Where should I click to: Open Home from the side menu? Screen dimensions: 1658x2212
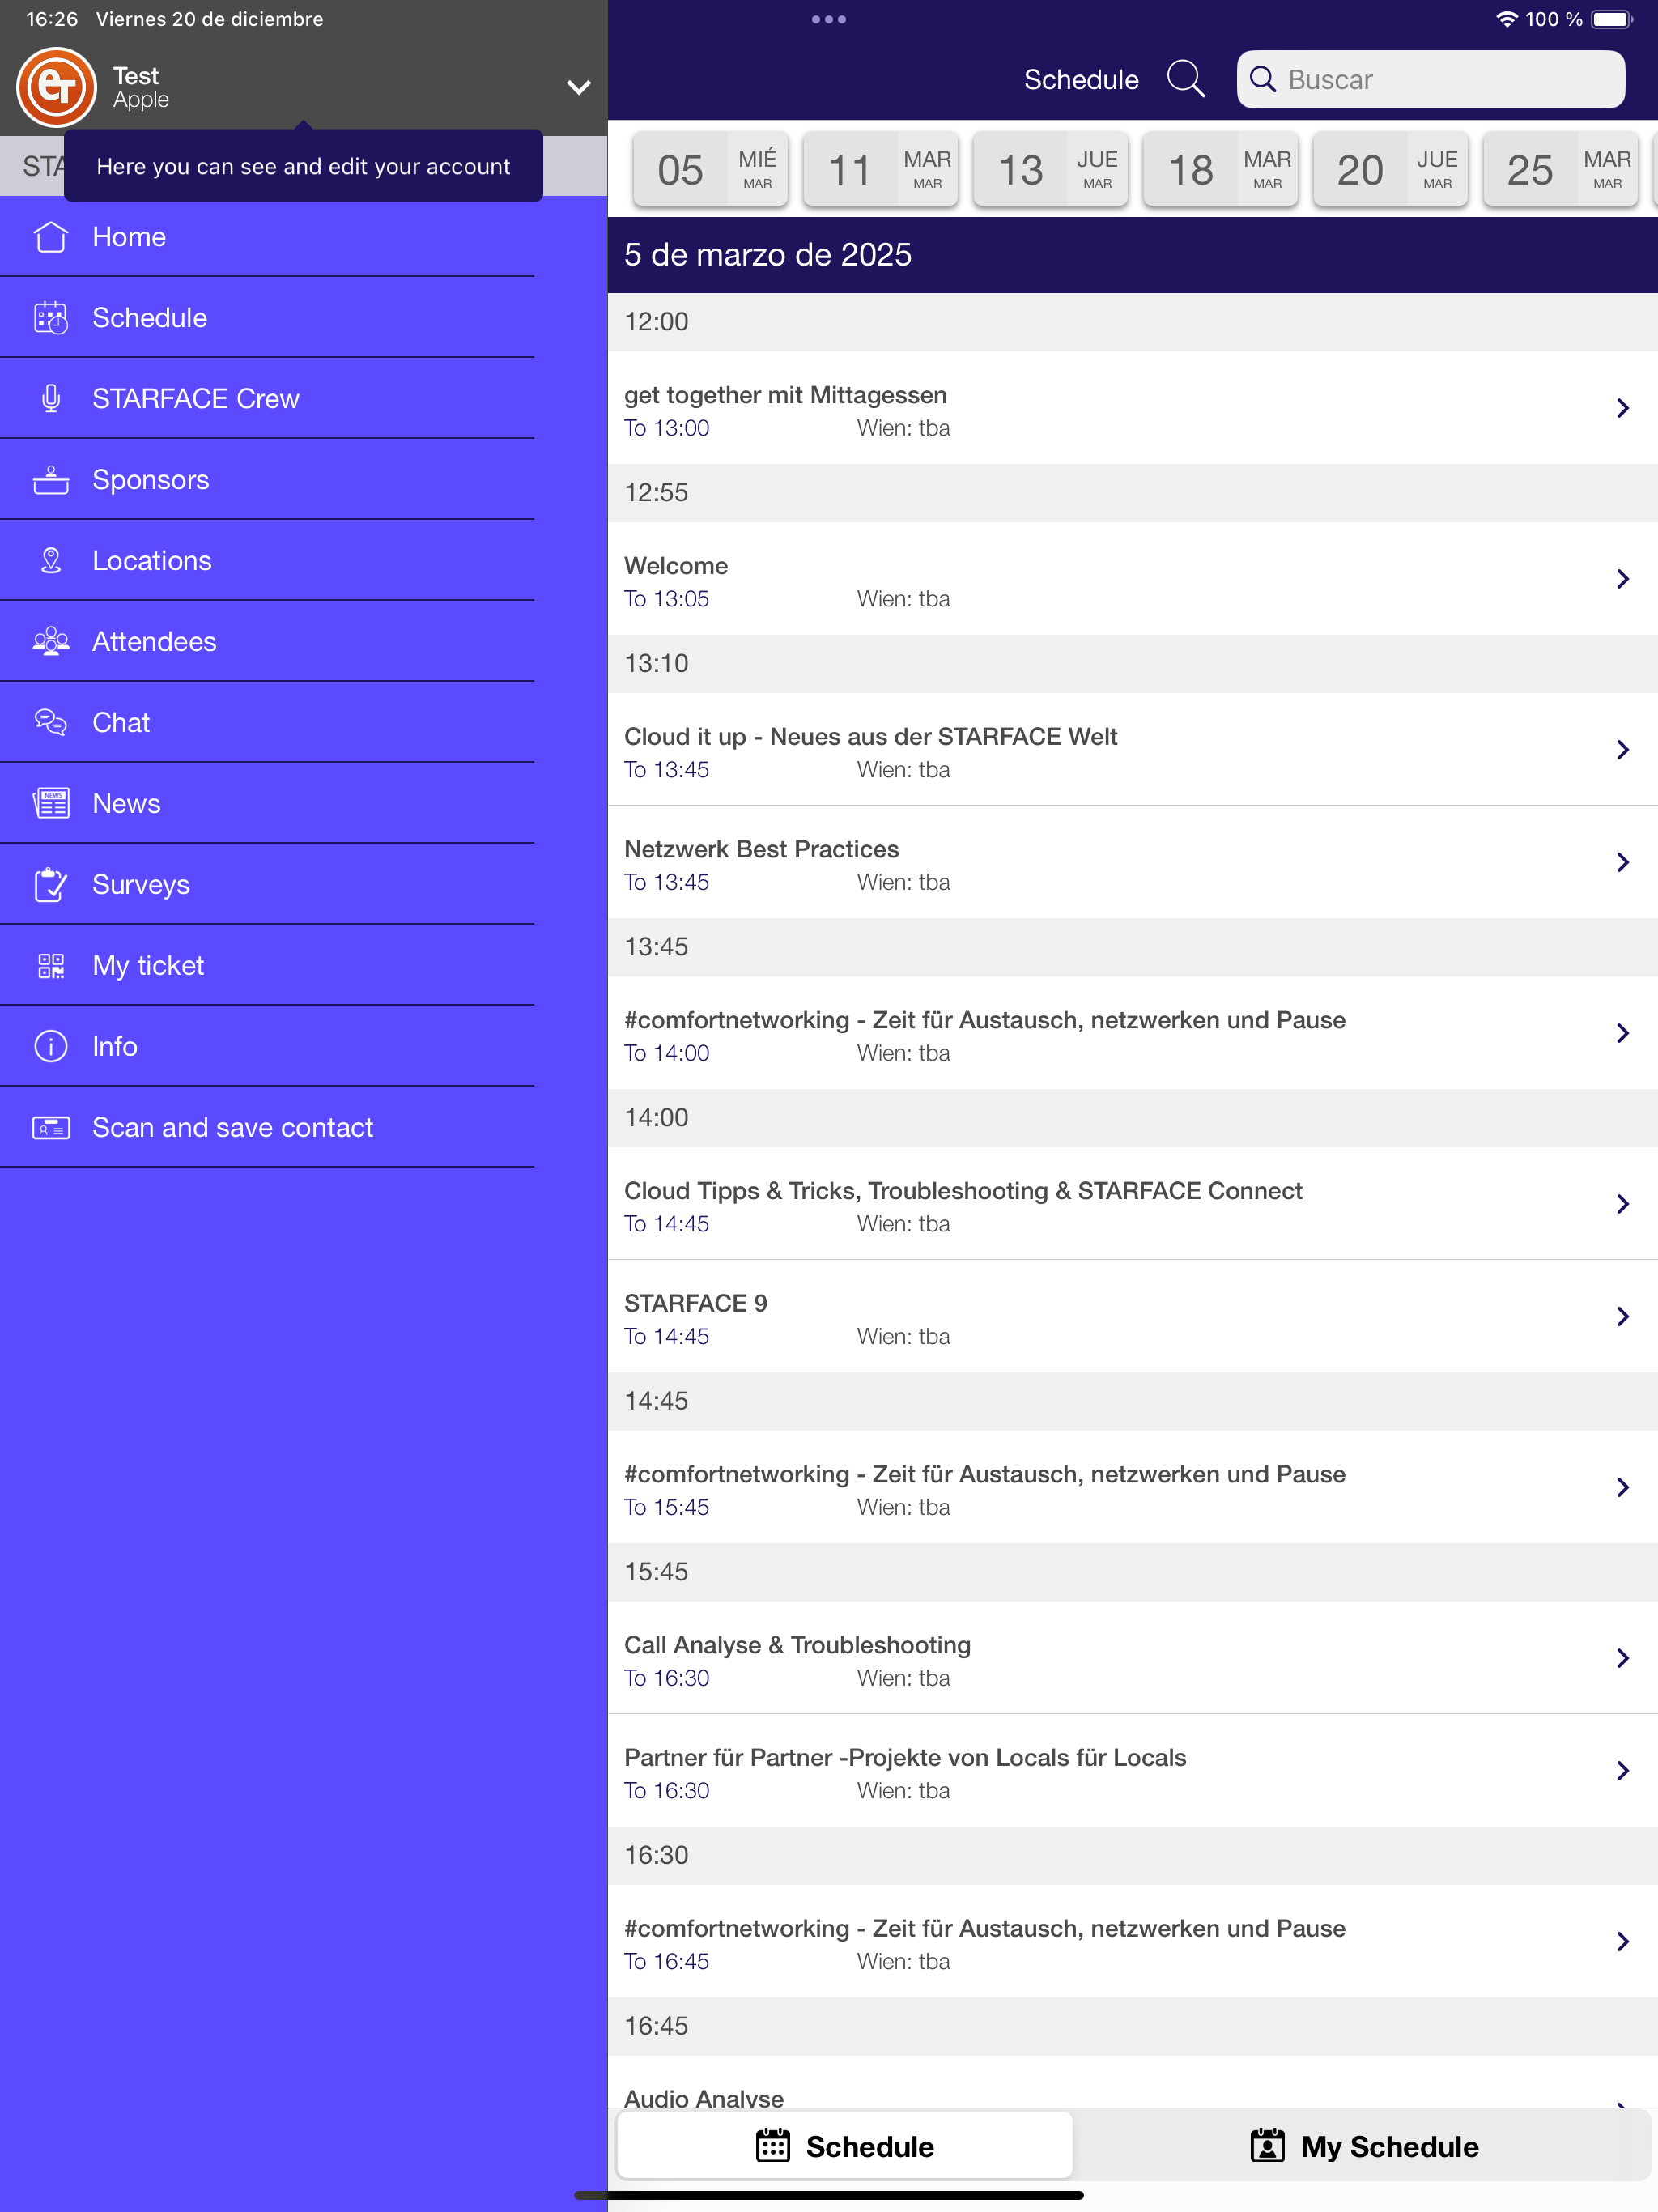[x=267, y=237]
